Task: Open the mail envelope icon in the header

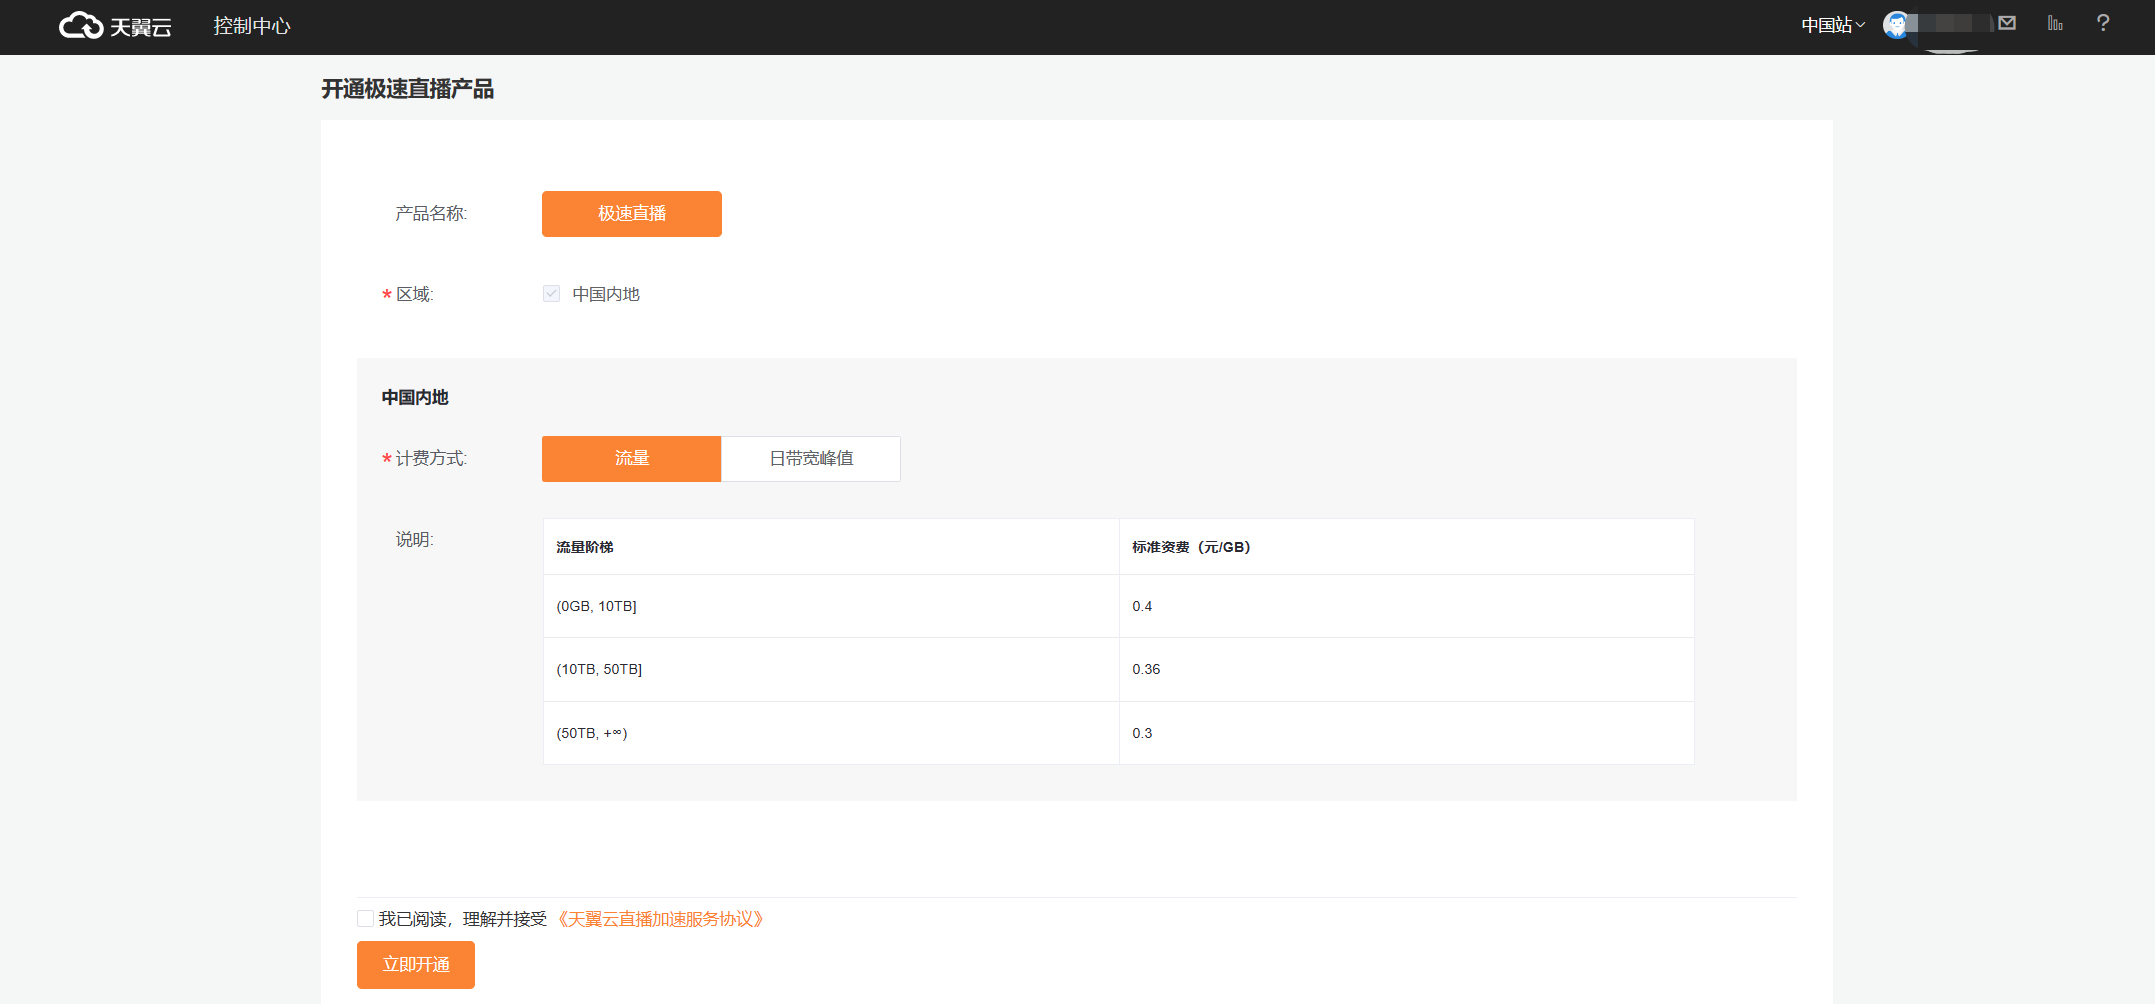Action: point(2006,24)
